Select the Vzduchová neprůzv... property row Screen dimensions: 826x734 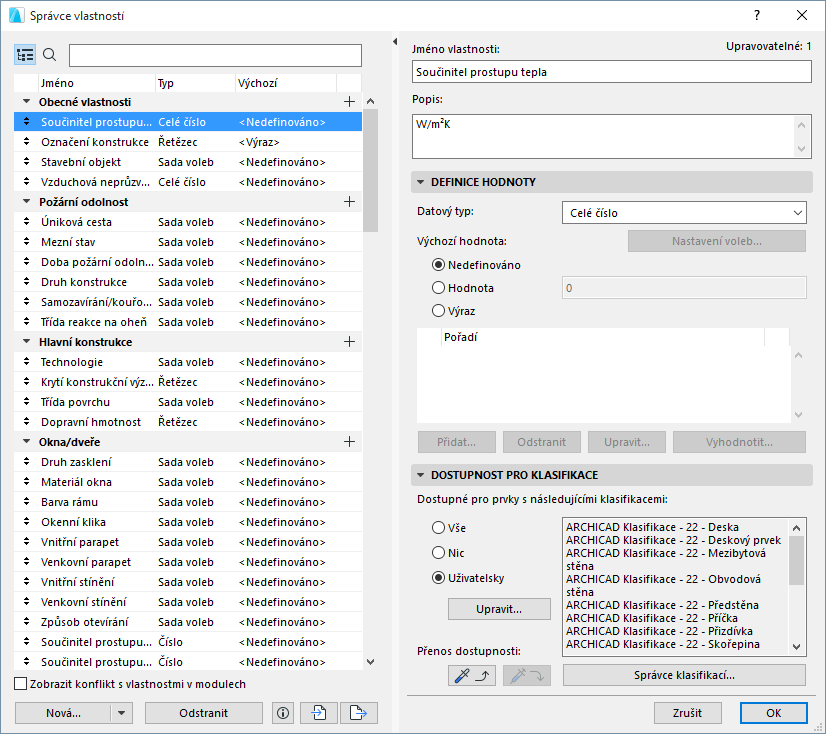pyautogui.click(x=188, y=182)
